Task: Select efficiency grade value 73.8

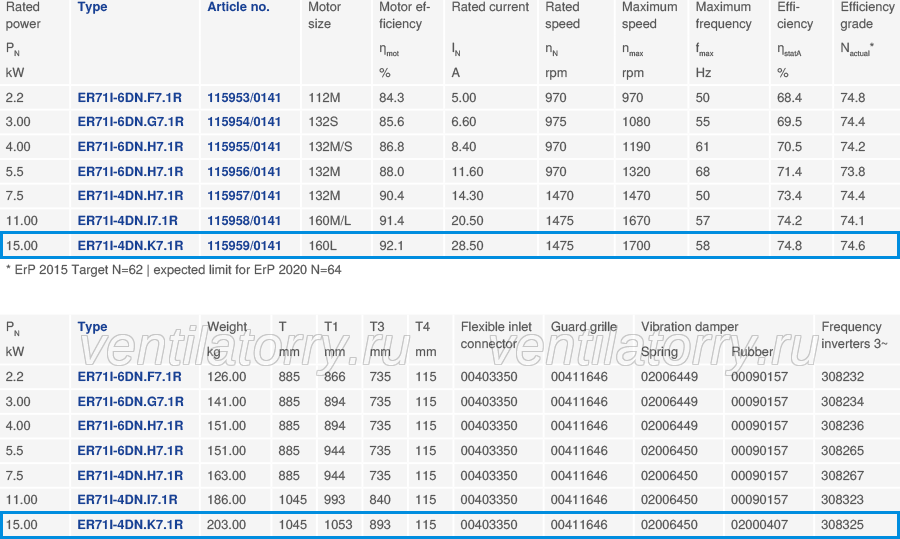Action: pos(853,172)
